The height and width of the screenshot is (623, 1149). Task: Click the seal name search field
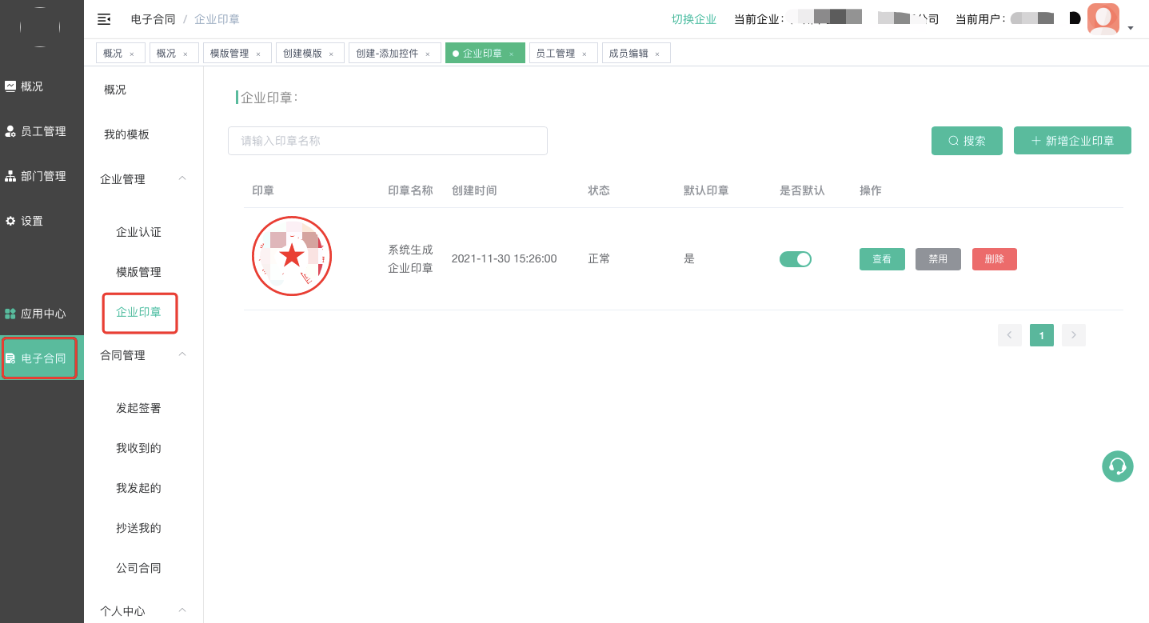387,141
